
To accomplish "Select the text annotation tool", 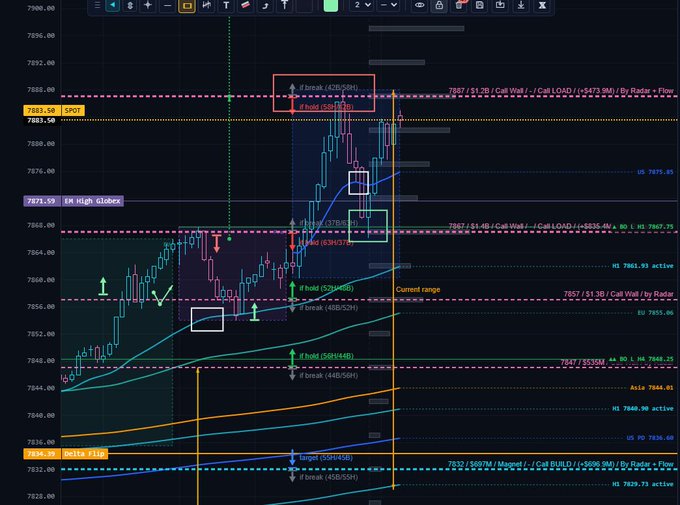I will (x=226, y=6).
